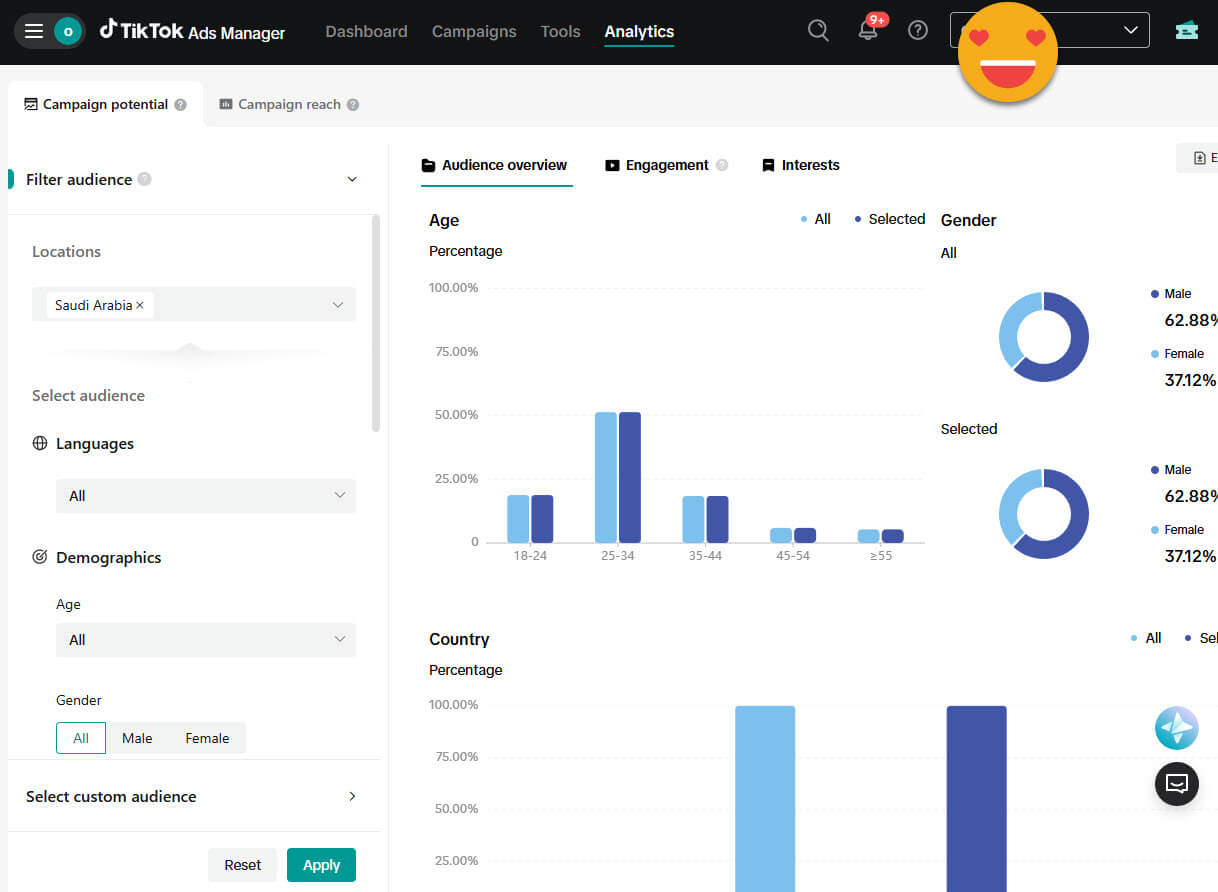The image size is (1218, 892).
Task: Select the Male gender option
Action: [137, 738]
